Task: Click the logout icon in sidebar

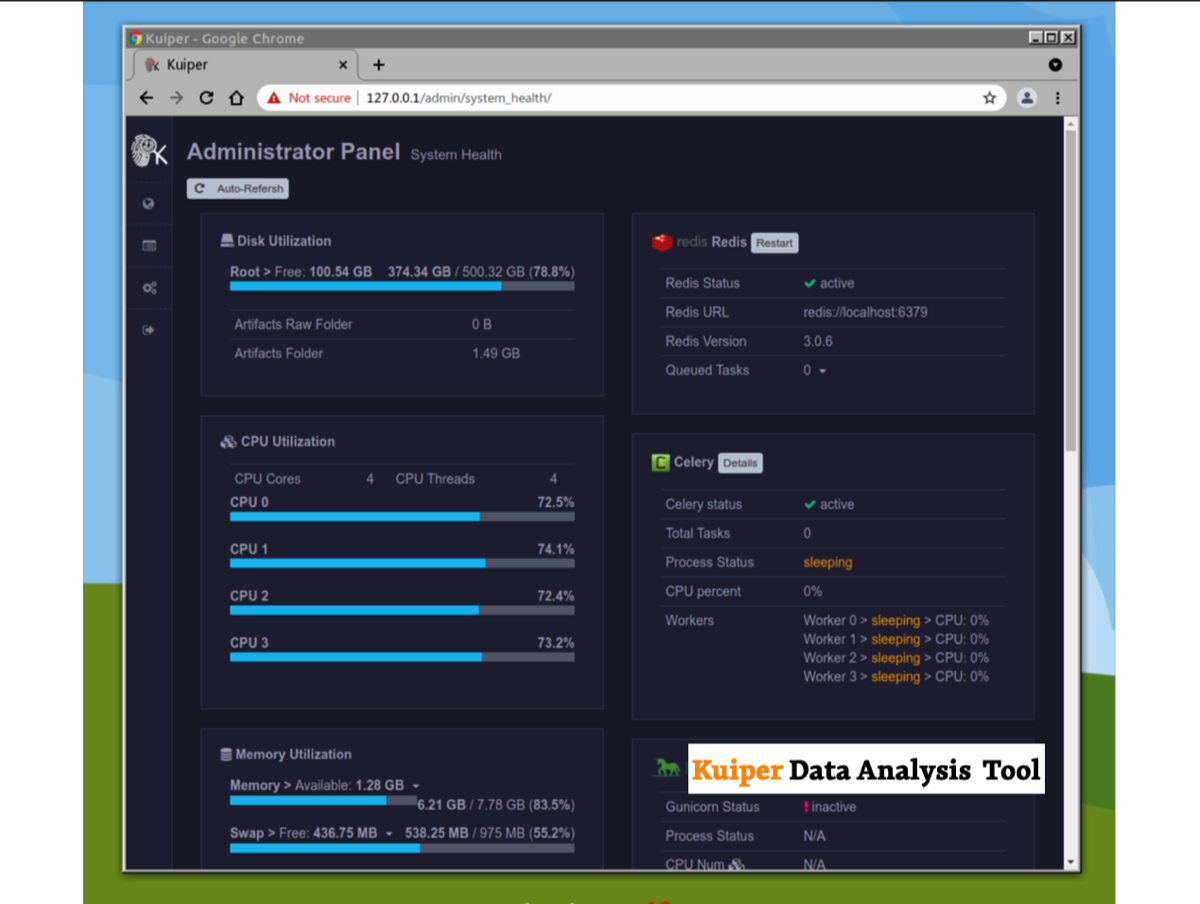Action: click(x=149, y=330)
